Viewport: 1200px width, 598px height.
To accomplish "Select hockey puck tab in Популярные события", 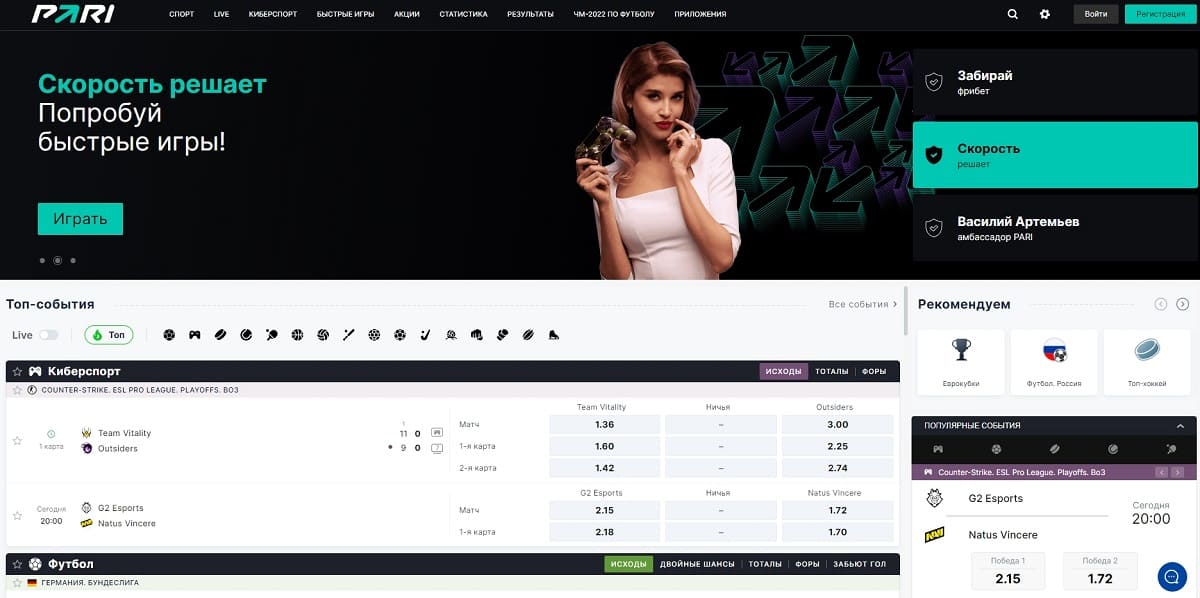I will click(x=1054, y=450).
